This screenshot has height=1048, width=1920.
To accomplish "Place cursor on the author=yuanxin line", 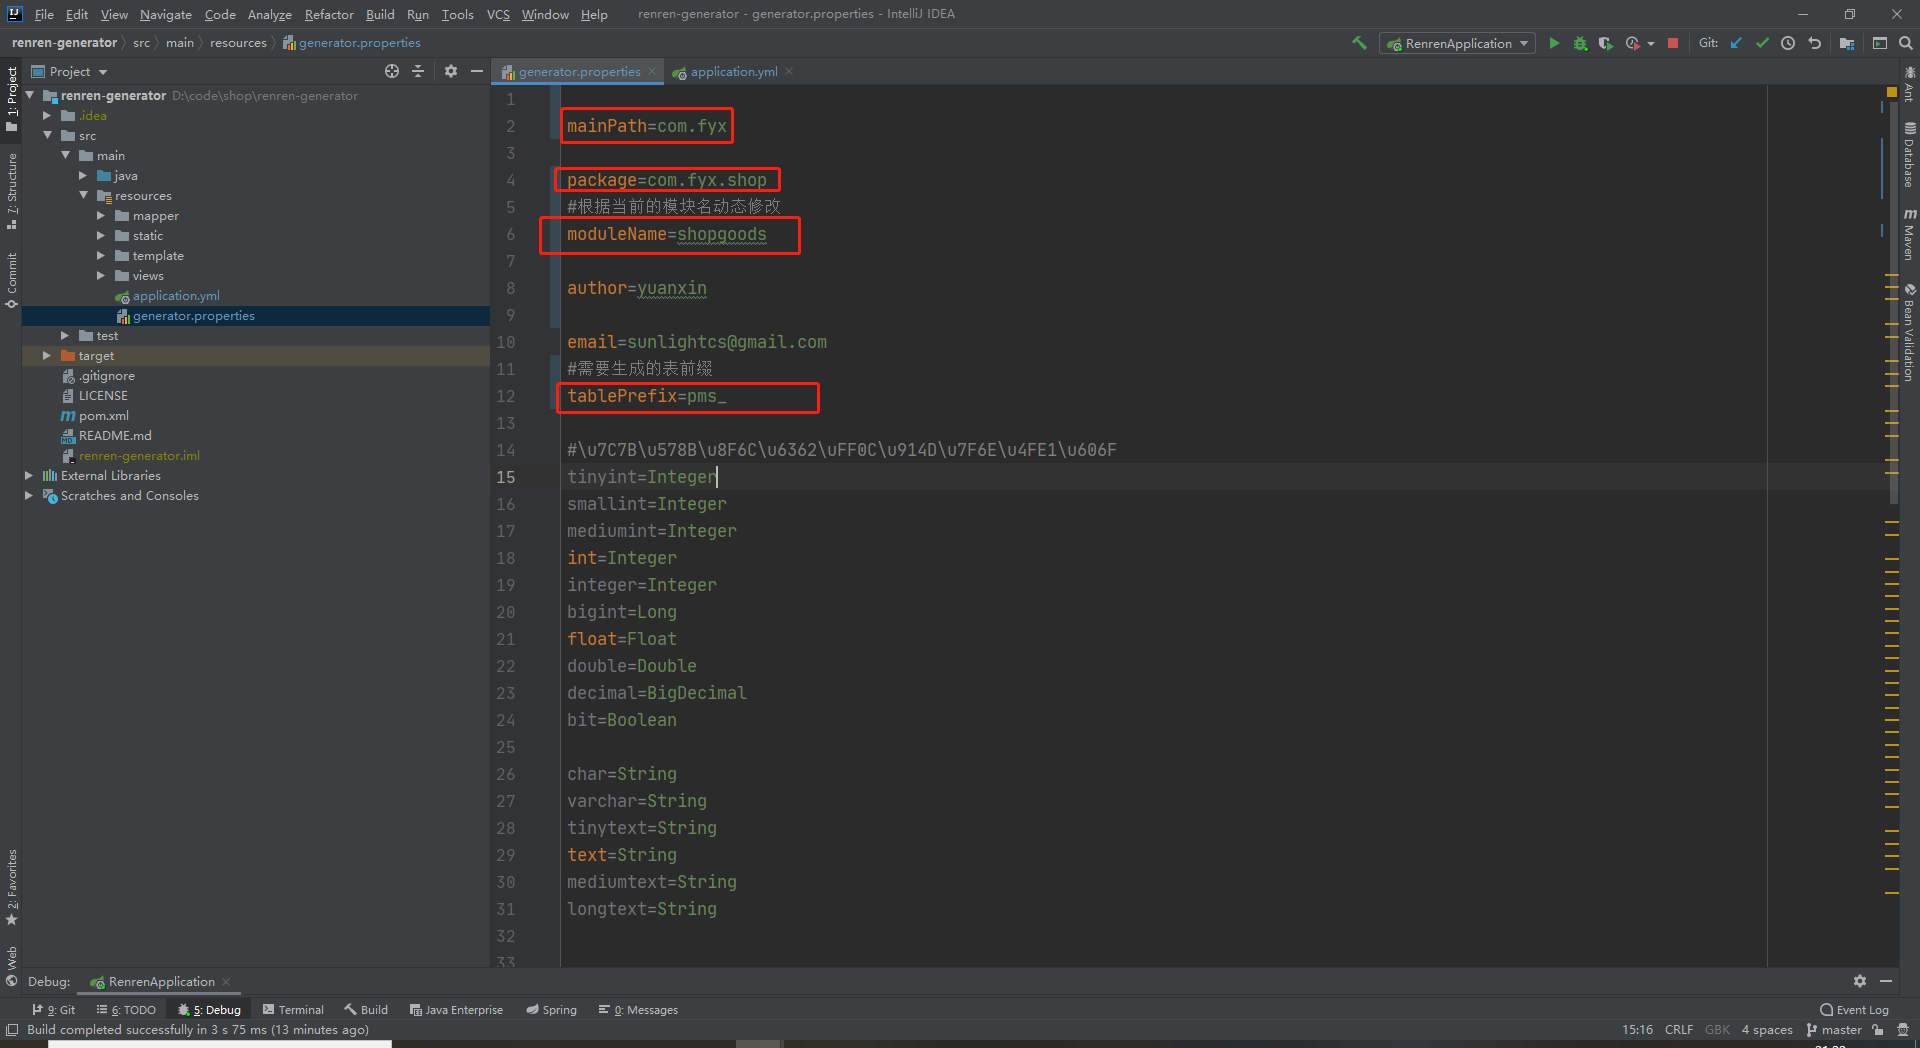I will [x=637, y=288].
